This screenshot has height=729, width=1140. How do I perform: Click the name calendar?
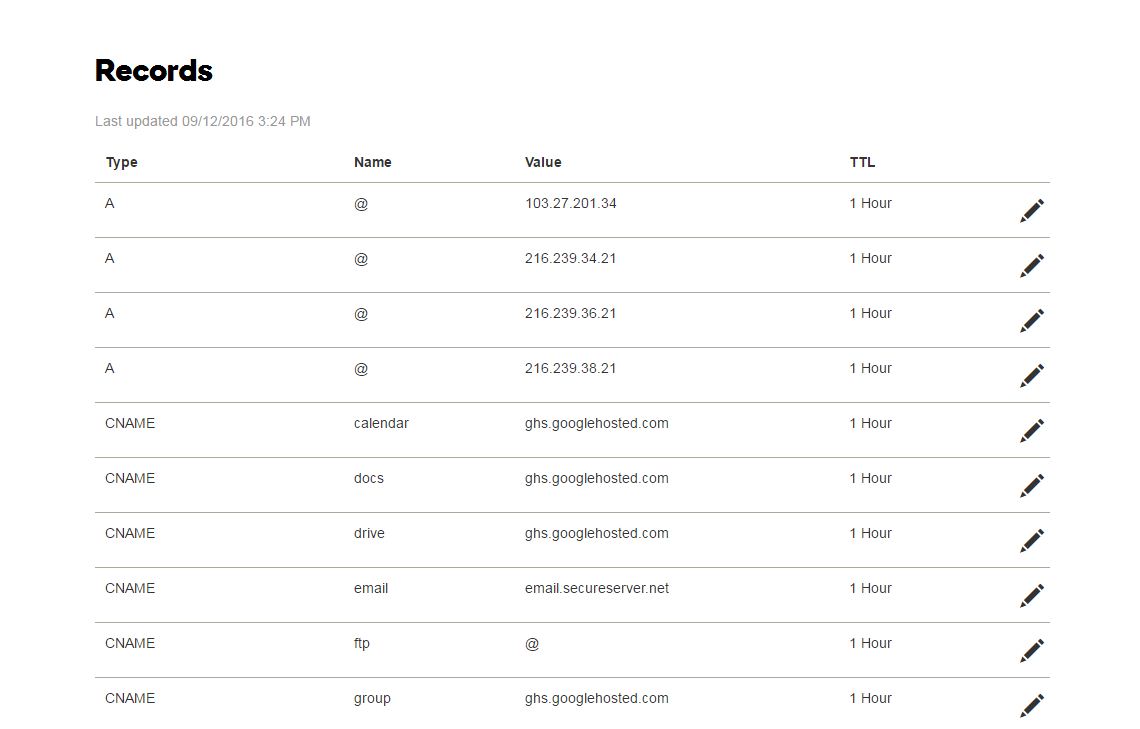pos(381,424)
